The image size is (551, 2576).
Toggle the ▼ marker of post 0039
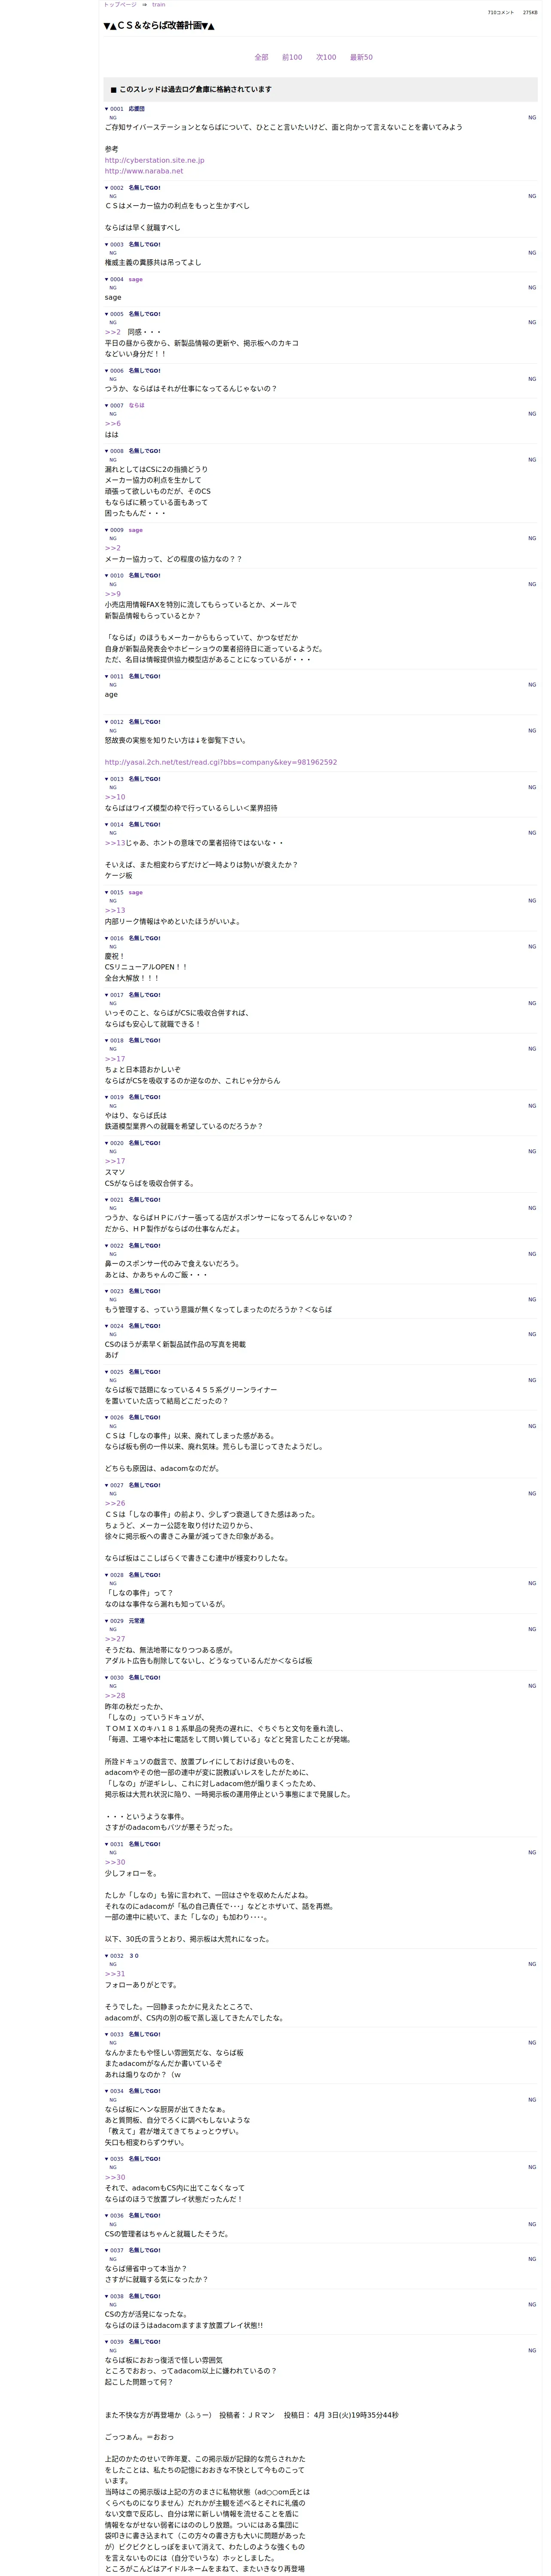click(x=107, y=2342)
